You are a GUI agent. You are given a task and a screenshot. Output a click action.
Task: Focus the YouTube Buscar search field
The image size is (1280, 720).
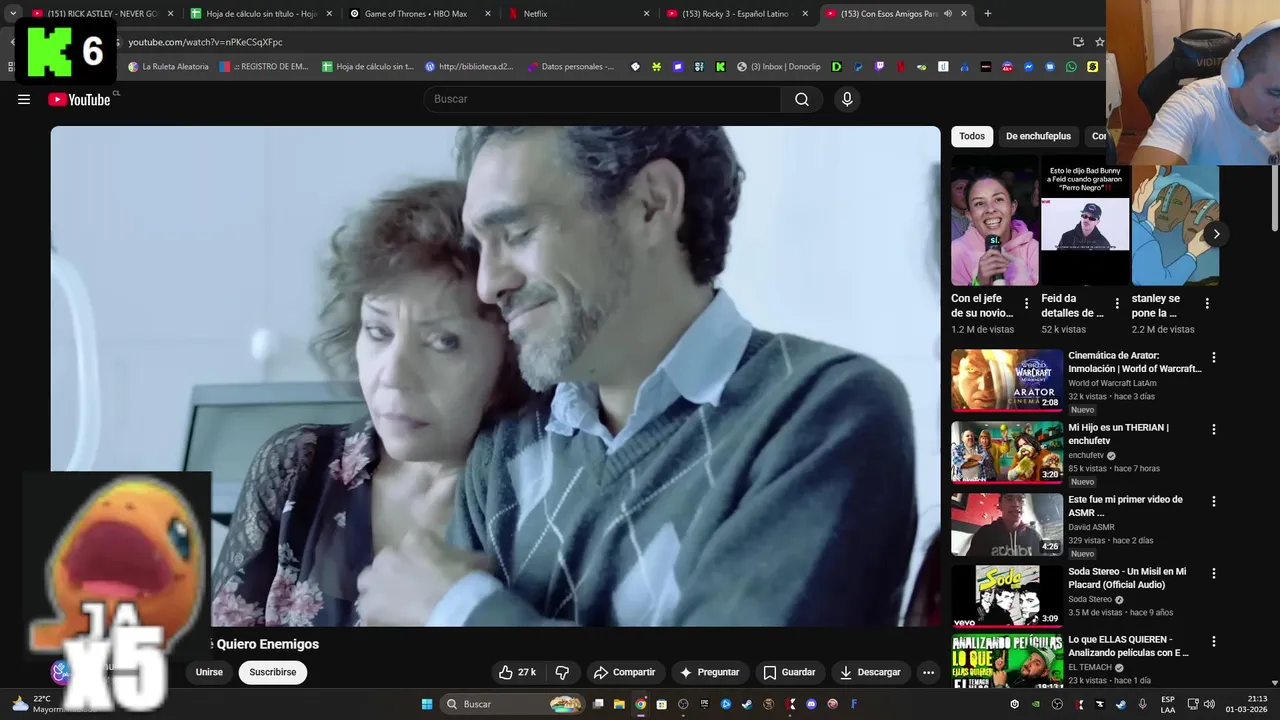(602, 99)
